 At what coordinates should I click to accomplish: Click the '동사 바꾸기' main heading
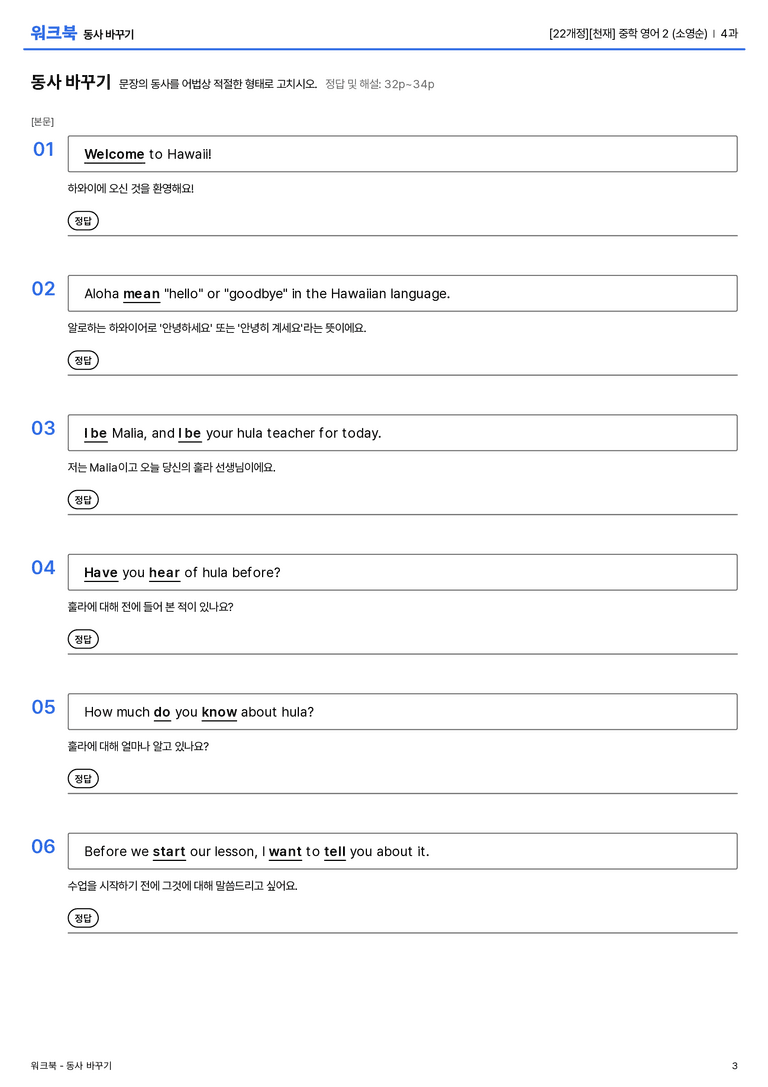(x=71, y=82)
